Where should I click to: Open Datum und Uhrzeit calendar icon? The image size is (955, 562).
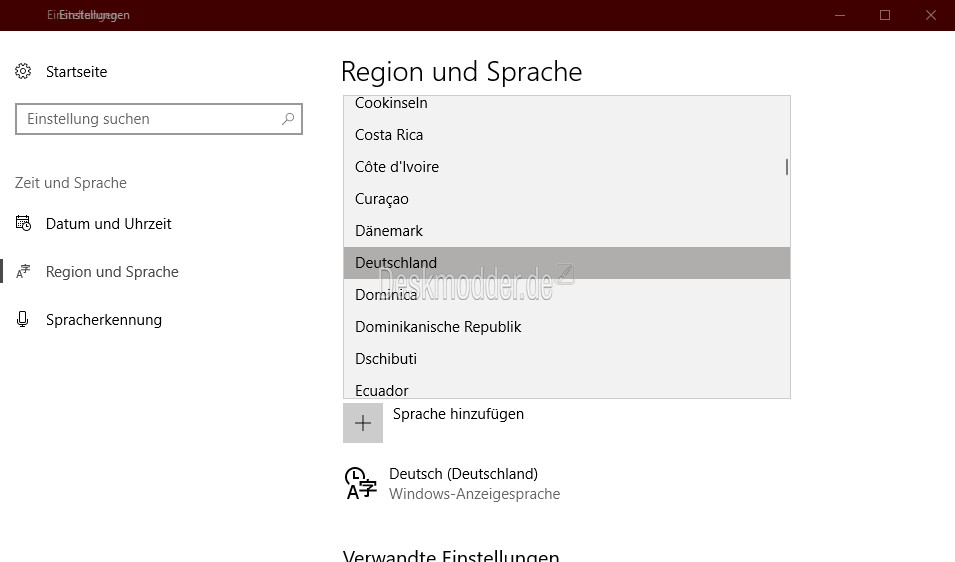(x=23, y=223)
